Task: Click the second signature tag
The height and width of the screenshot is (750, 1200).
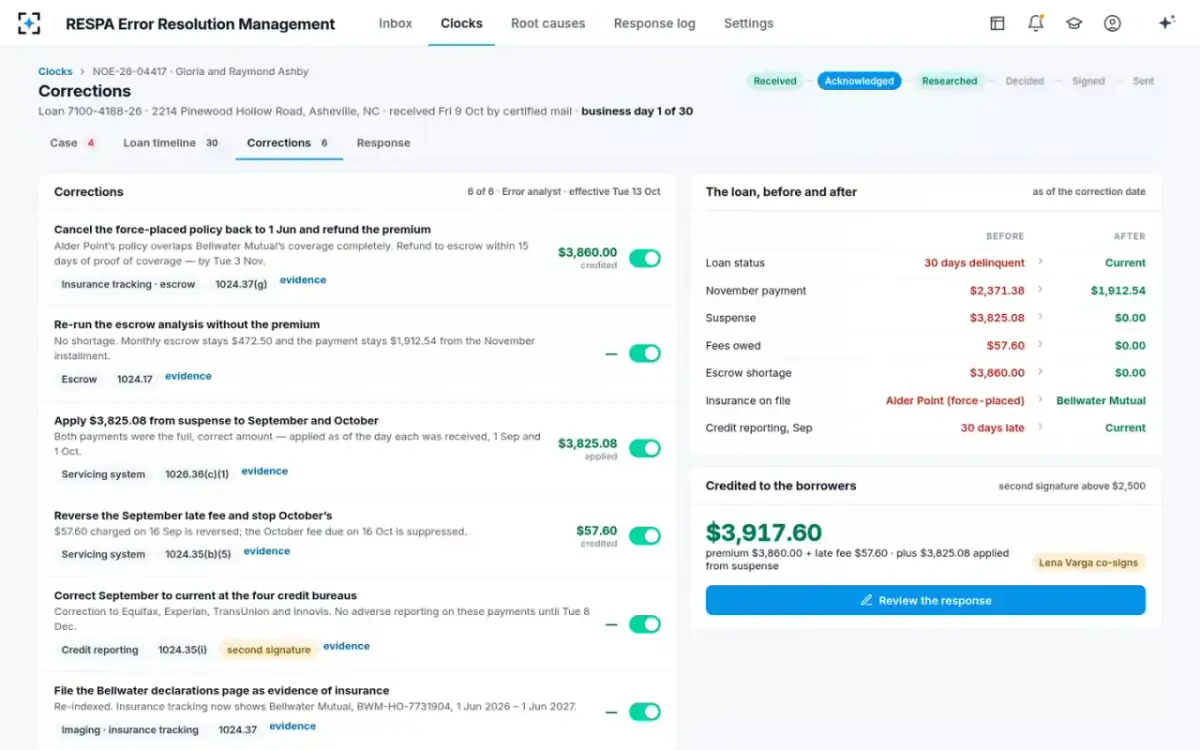Action: (268, 650)
